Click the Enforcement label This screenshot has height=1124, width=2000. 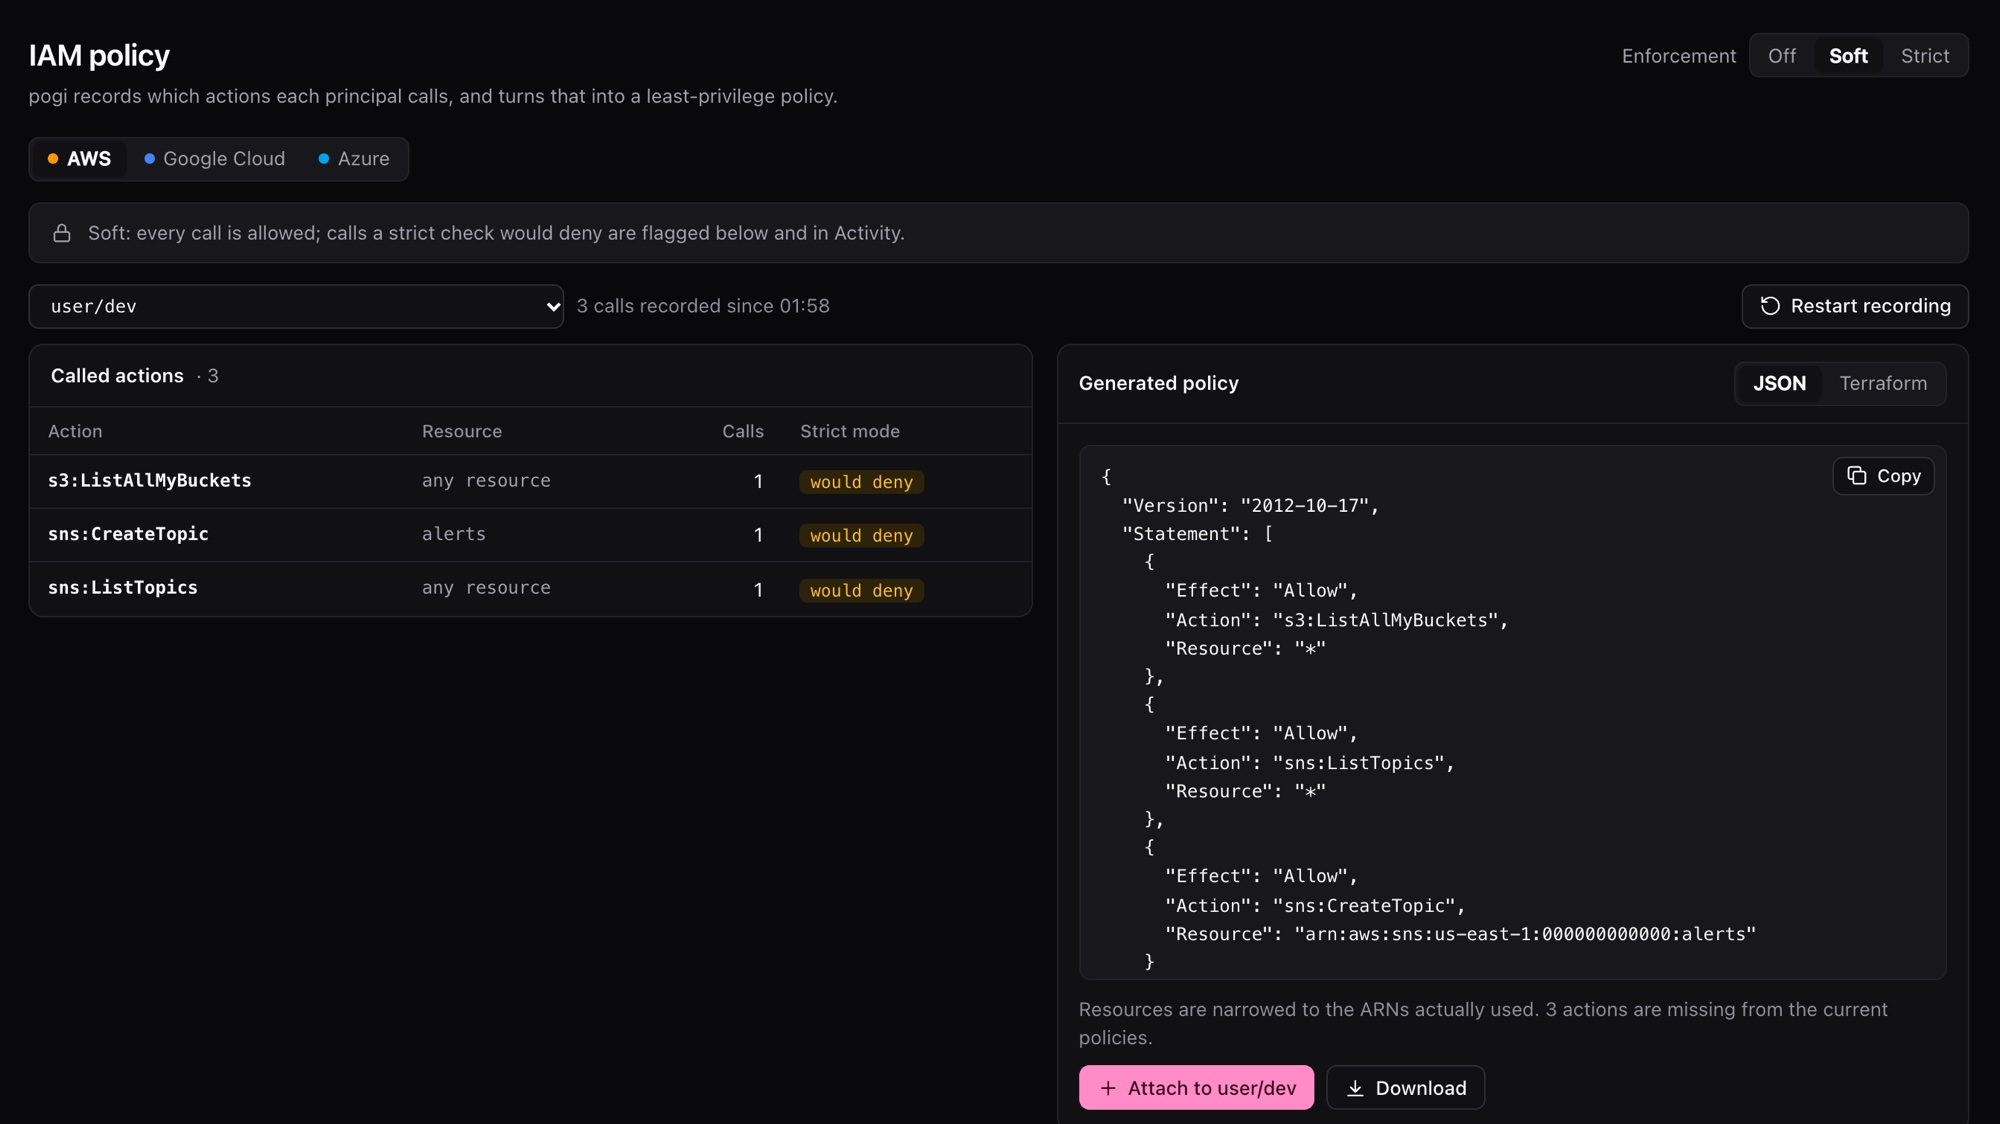1679,56
